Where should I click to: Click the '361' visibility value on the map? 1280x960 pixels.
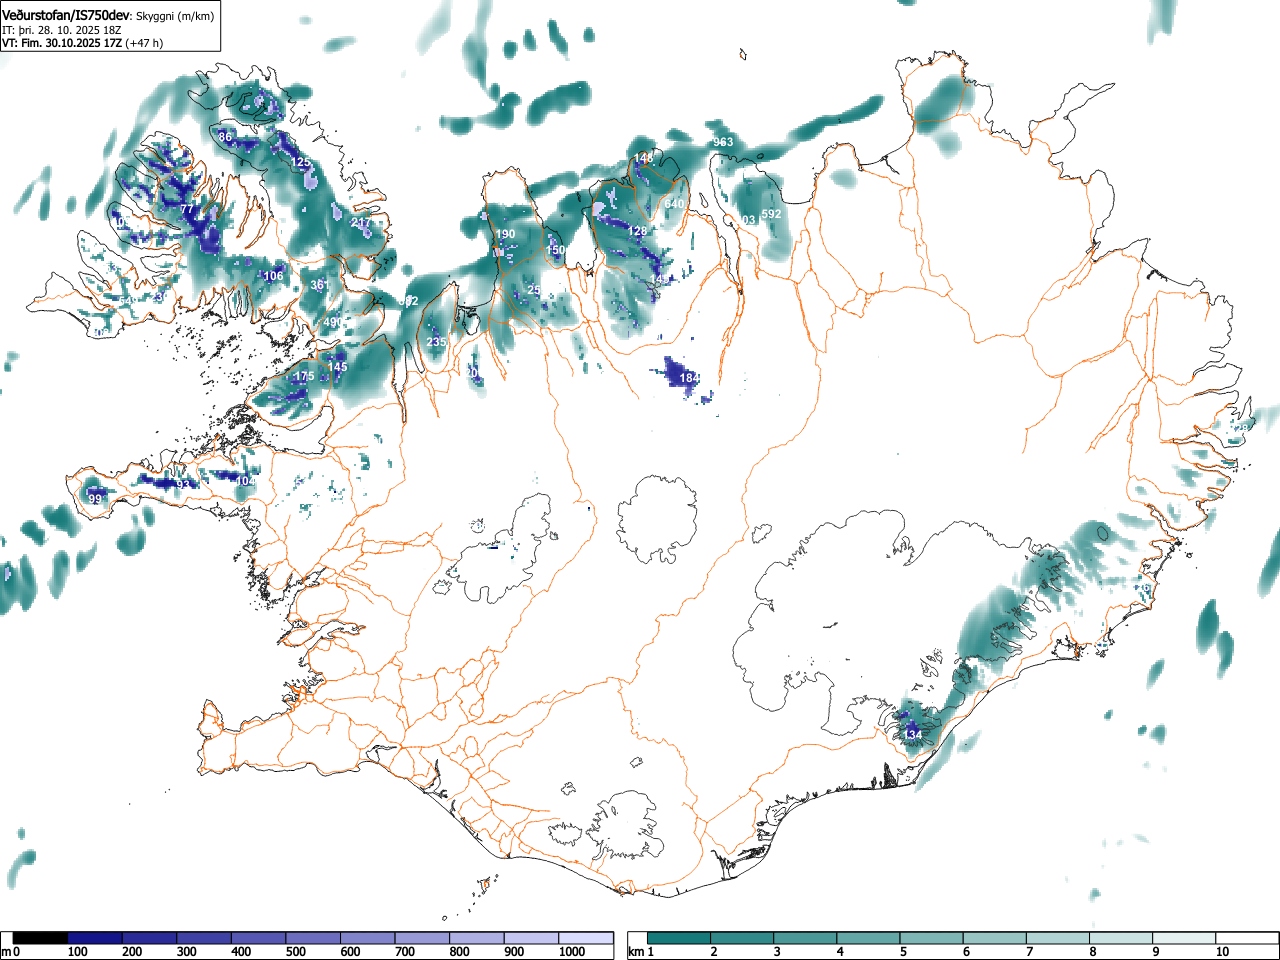320,285
